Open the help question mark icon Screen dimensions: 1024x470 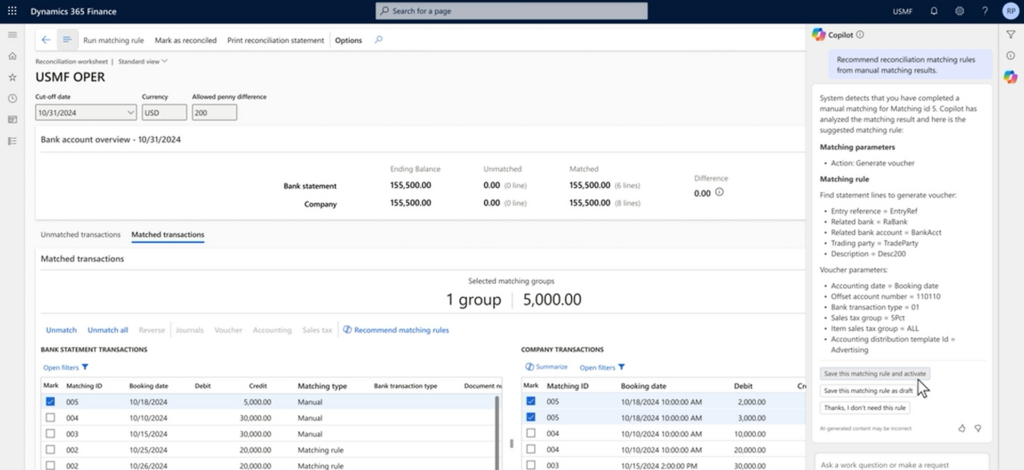click(985, 11)
